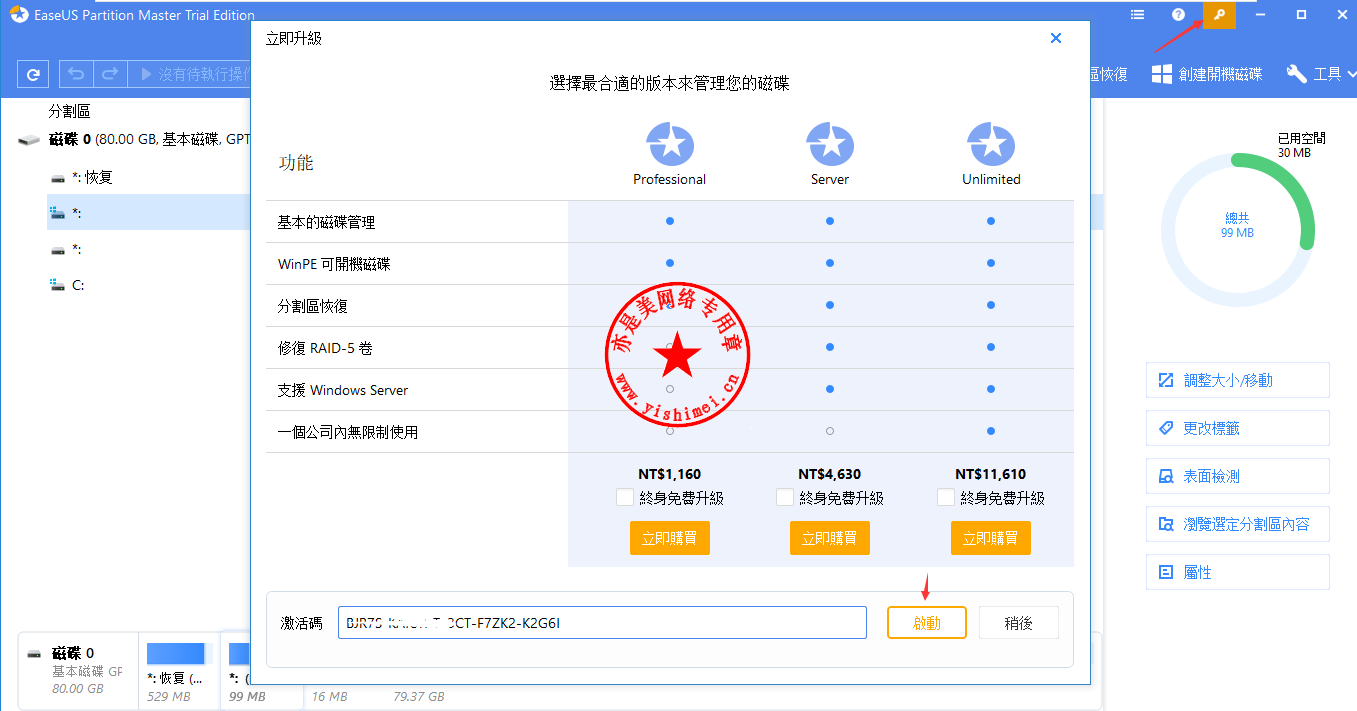Screen dimensions: 1357x711
Task: Focus the 激活碼 activation code field
Action: [x=602, y=622]
